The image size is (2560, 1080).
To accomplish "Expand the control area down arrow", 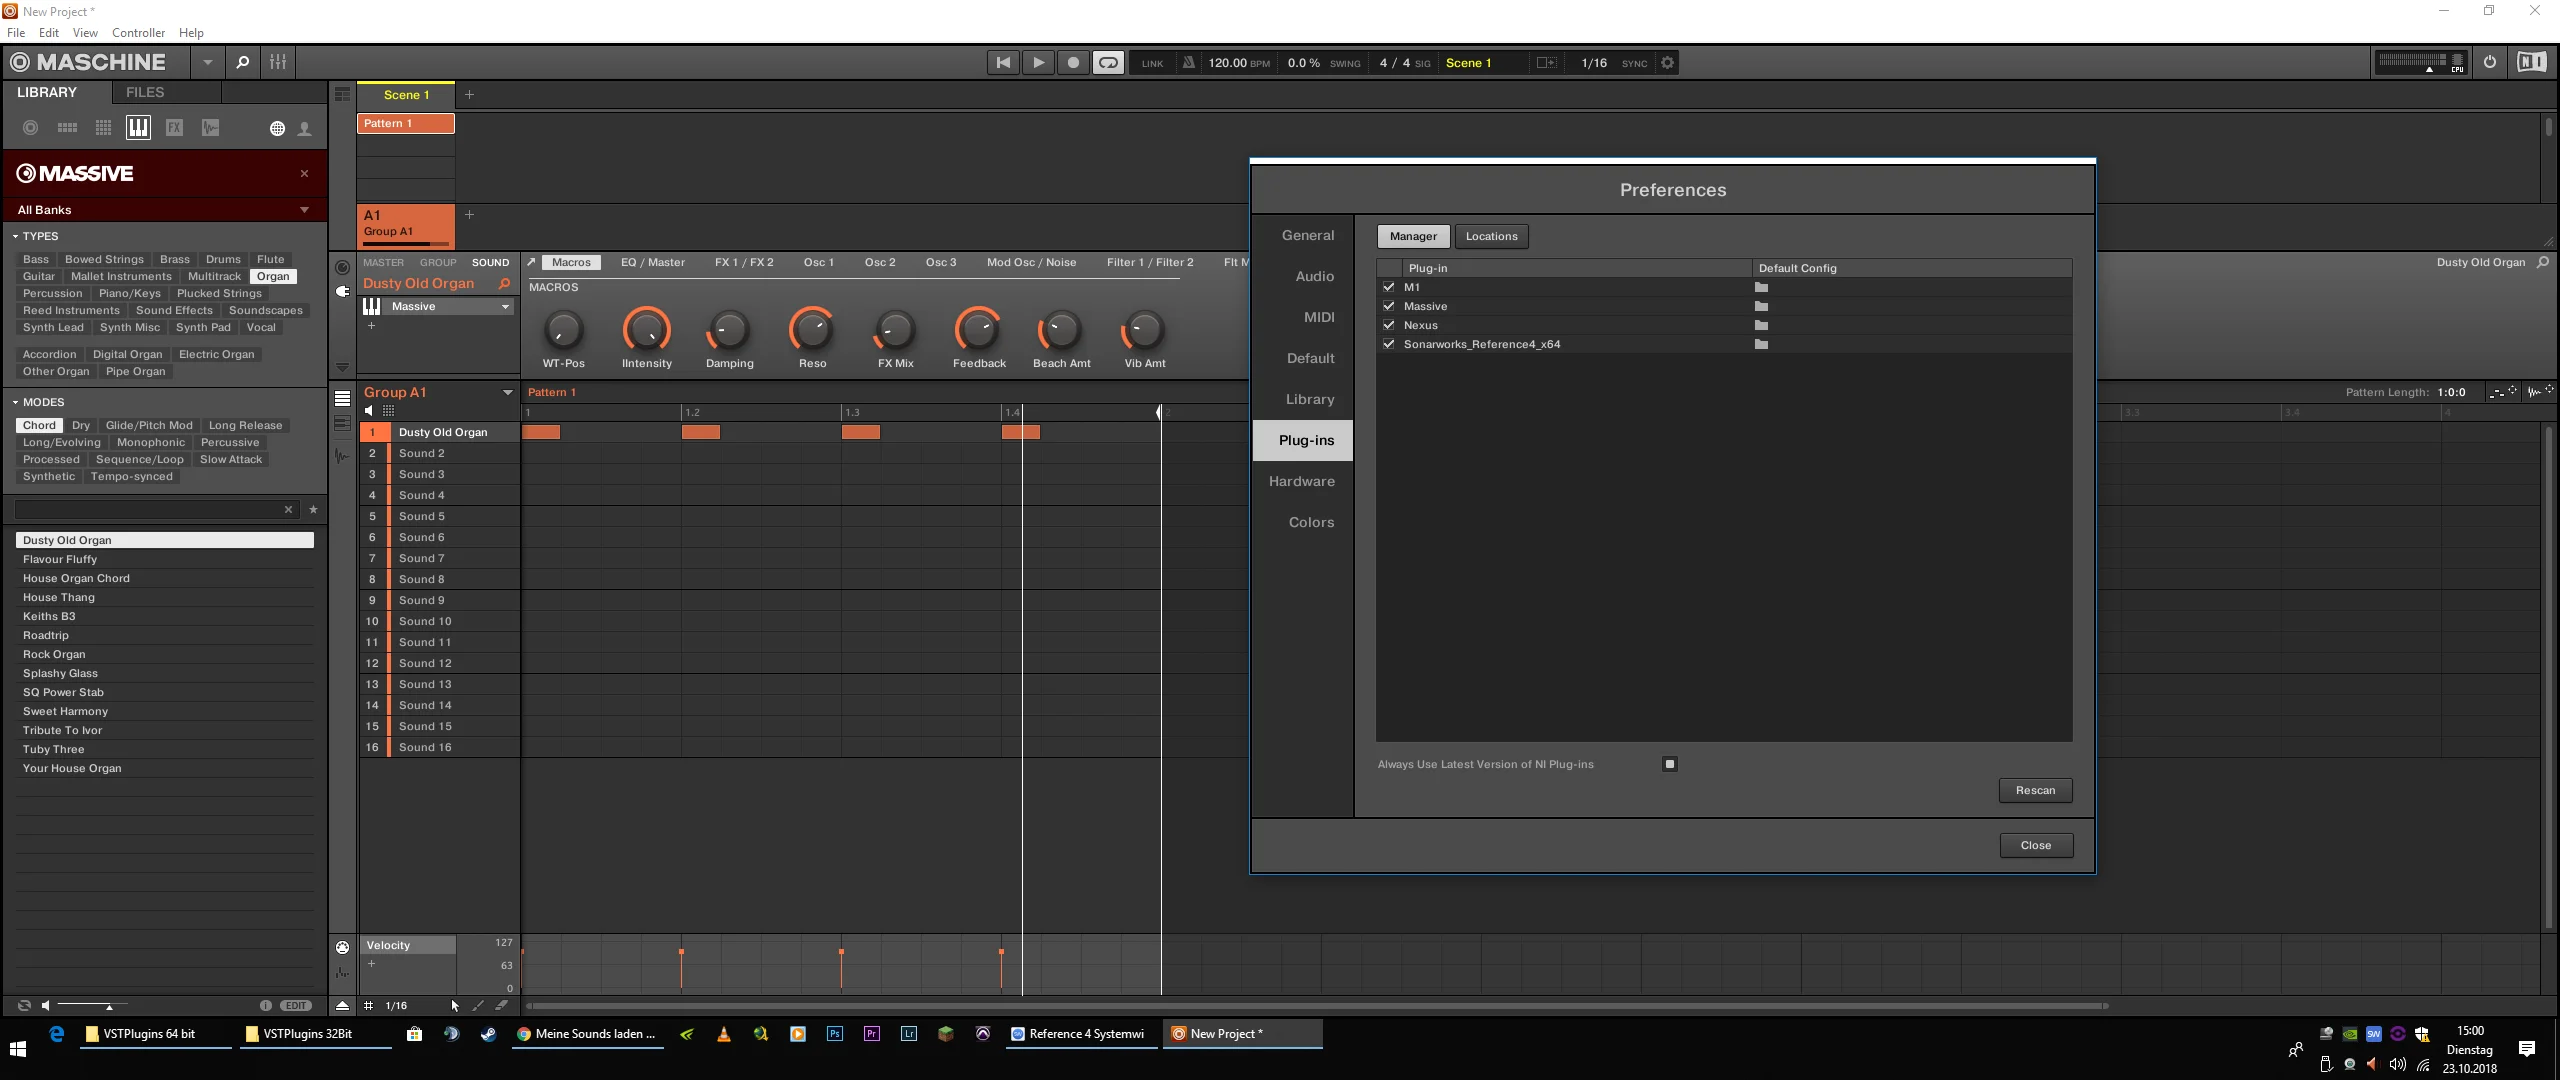I will coord(342,368).
